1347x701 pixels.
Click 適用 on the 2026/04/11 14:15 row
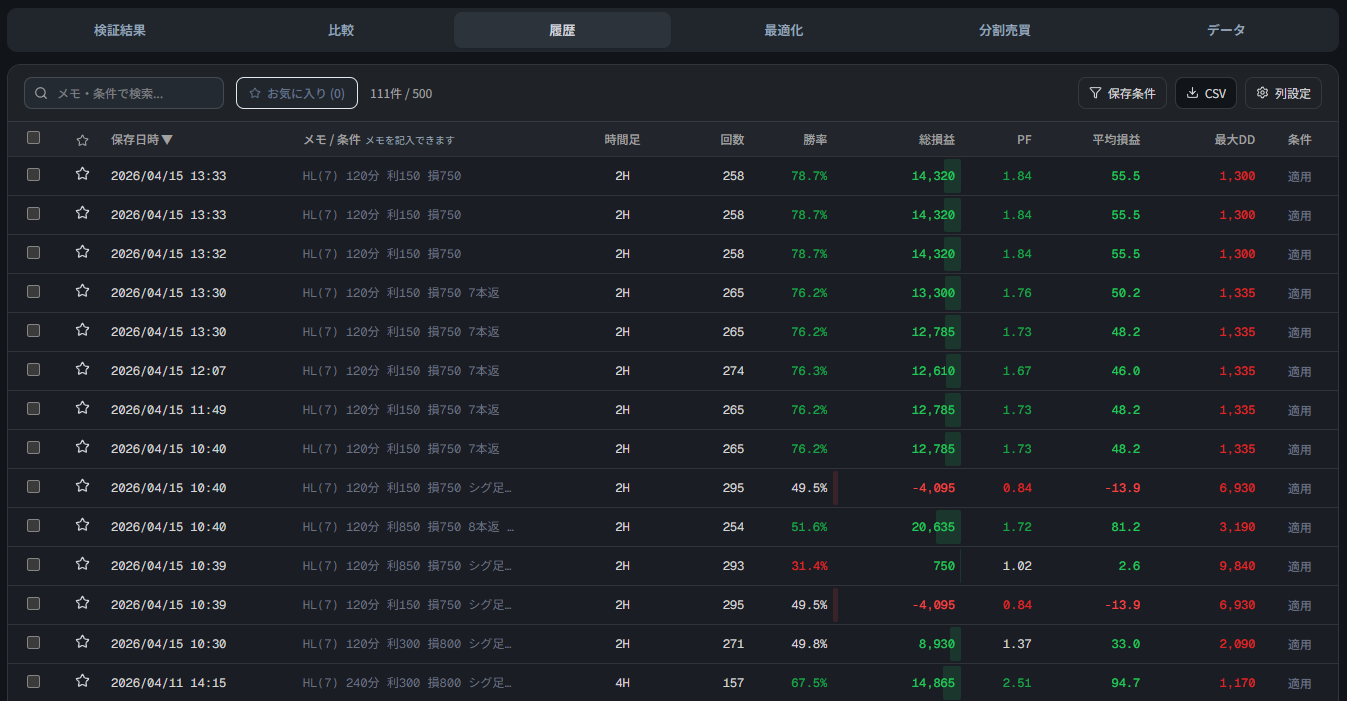(x=1299, y=683)
